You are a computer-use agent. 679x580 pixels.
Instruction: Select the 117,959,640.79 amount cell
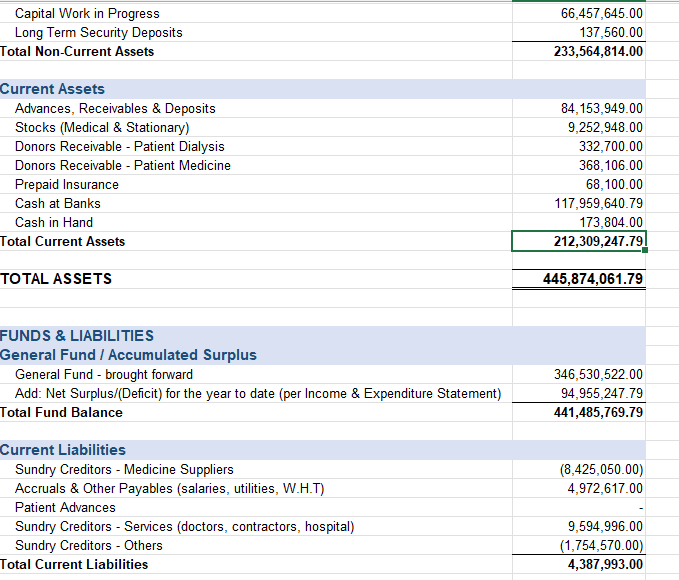click(579, 204)
